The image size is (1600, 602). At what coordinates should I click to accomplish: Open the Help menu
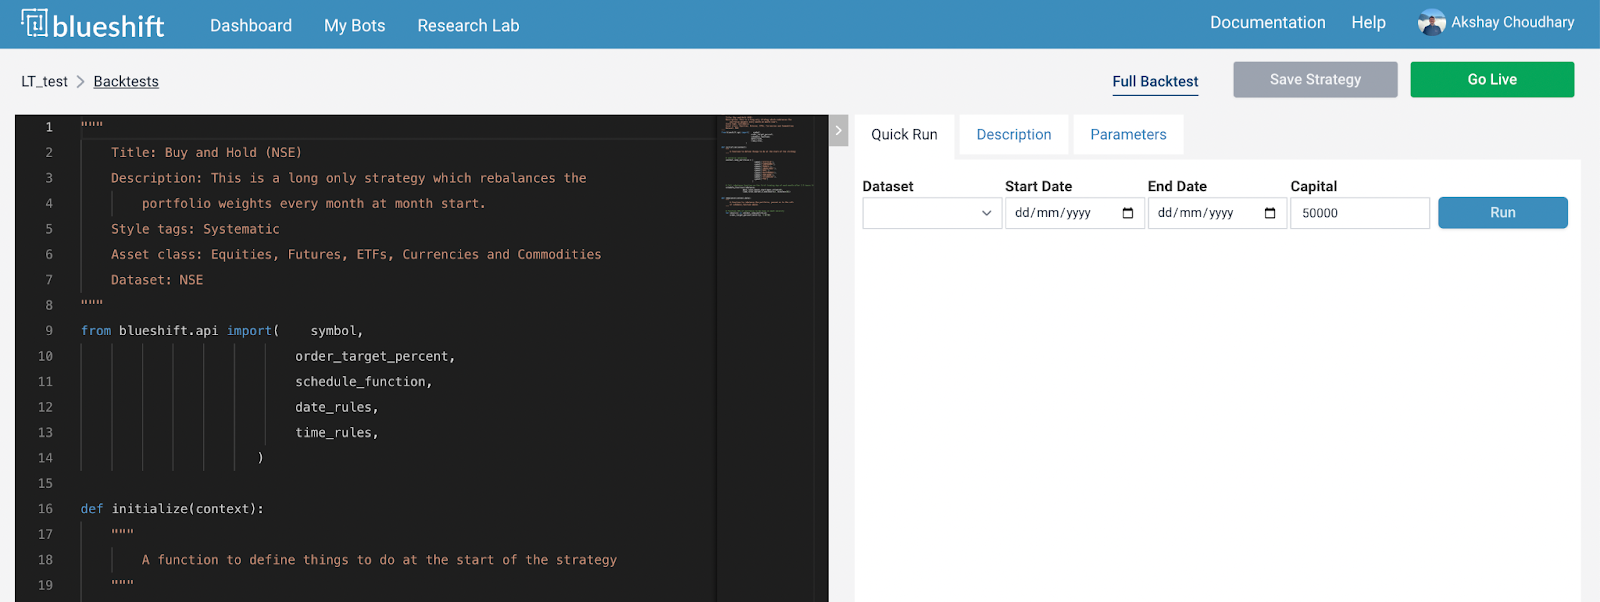(x=1368, y=22)
